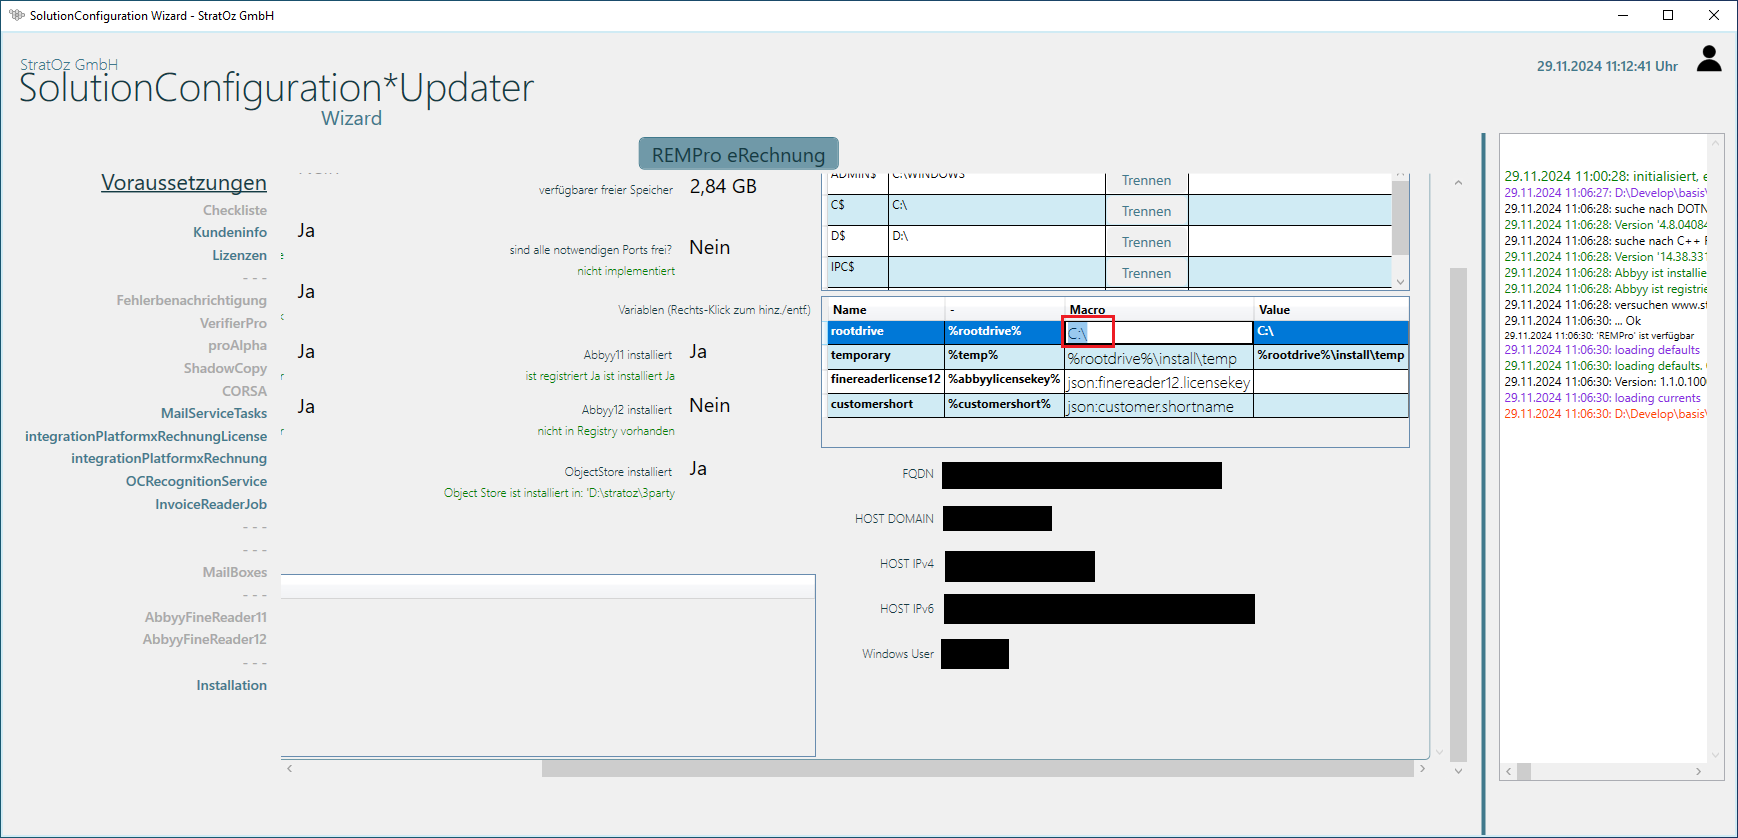Click Trennen for the C$ share
Screen dimensions: 1738x838
pos(1146,211)
